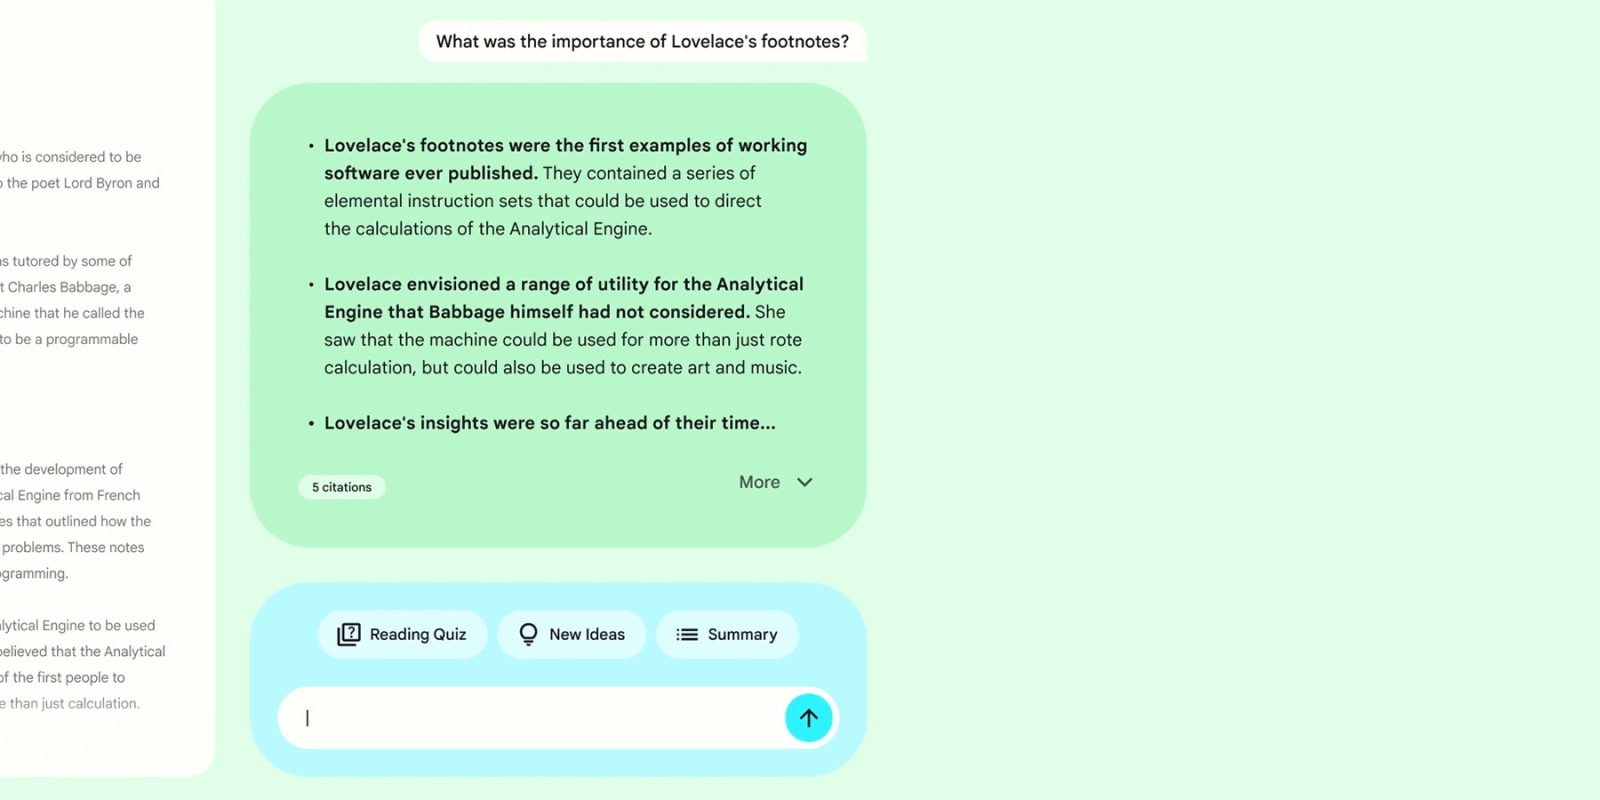Screen dimensions: 1600x800
Task: Click the Reading Quiz question-mark icon
Action: [x=348, y=634]
